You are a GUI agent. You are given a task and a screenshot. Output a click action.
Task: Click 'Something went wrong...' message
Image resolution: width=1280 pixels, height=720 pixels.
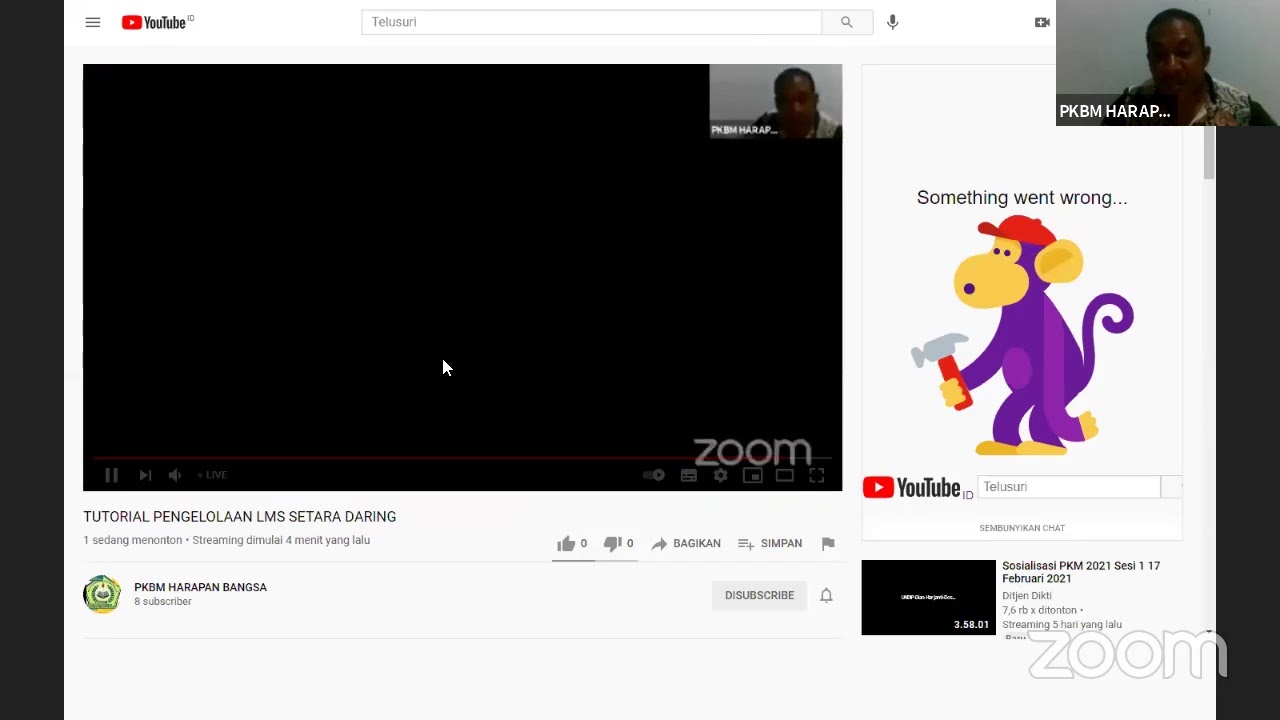[x=1022, y=198]
